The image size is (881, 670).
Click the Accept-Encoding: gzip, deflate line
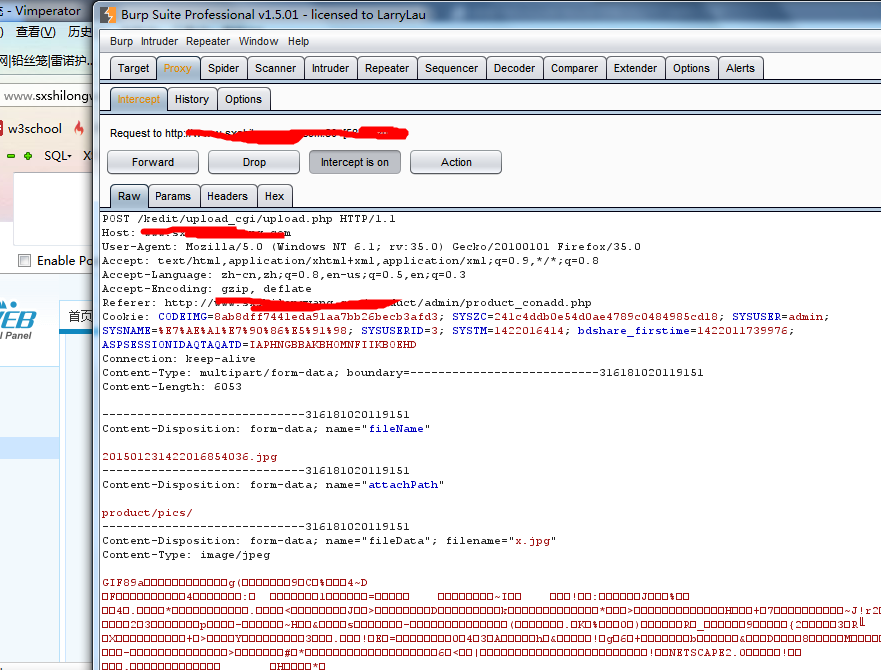(206, 289)
